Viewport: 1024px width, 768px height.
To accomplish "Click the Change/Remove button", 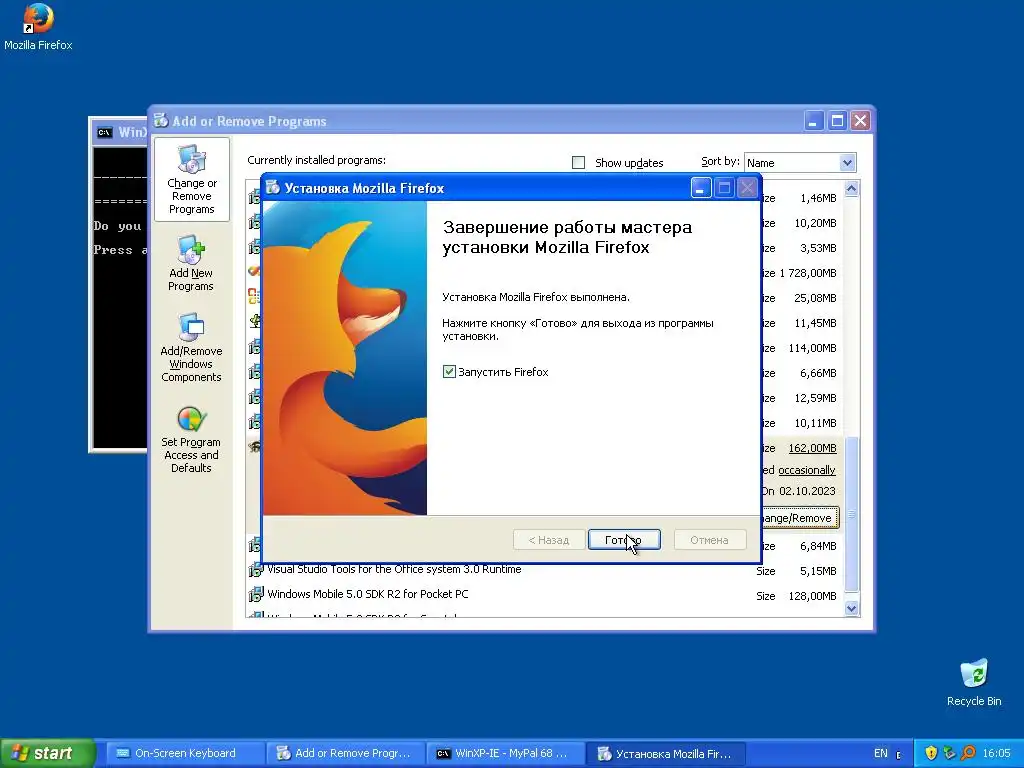I will (x=800, y=518).
